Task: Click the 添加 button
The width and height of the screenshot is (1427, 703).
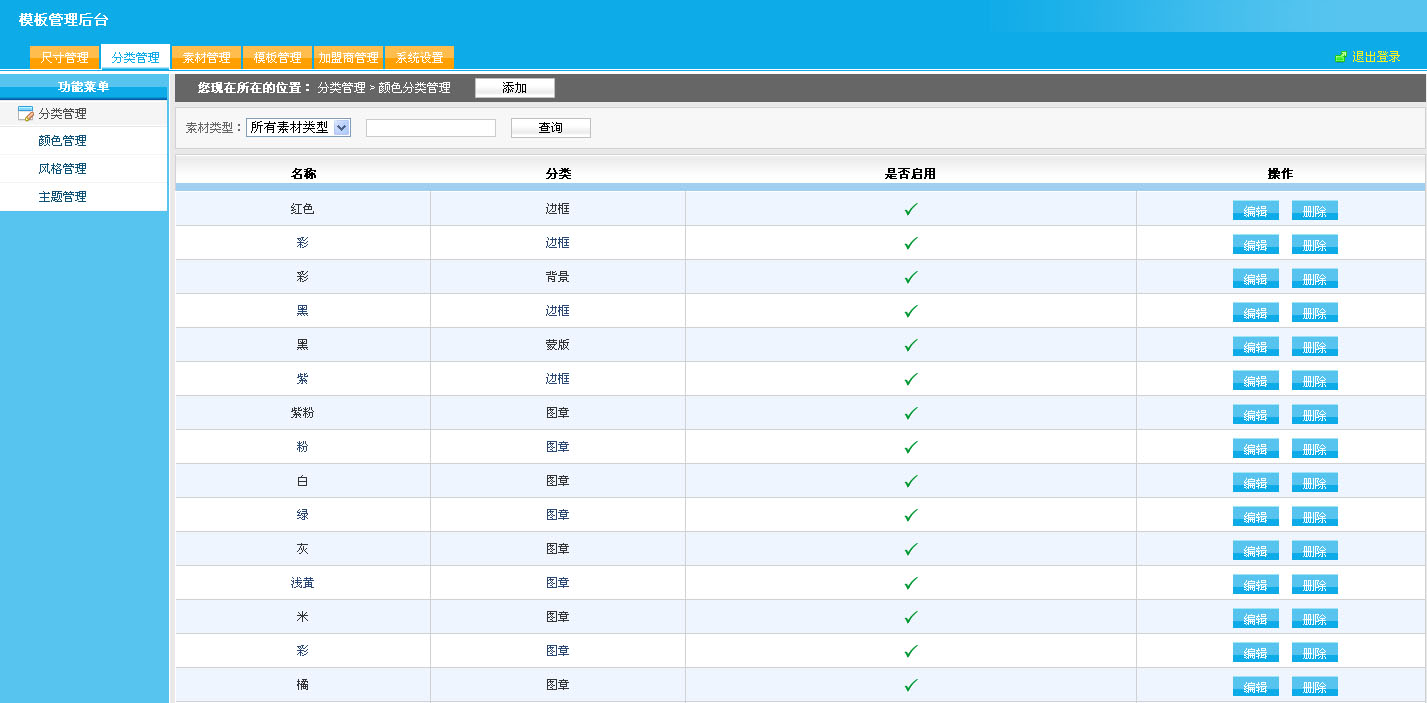Action: pos(515,88)
